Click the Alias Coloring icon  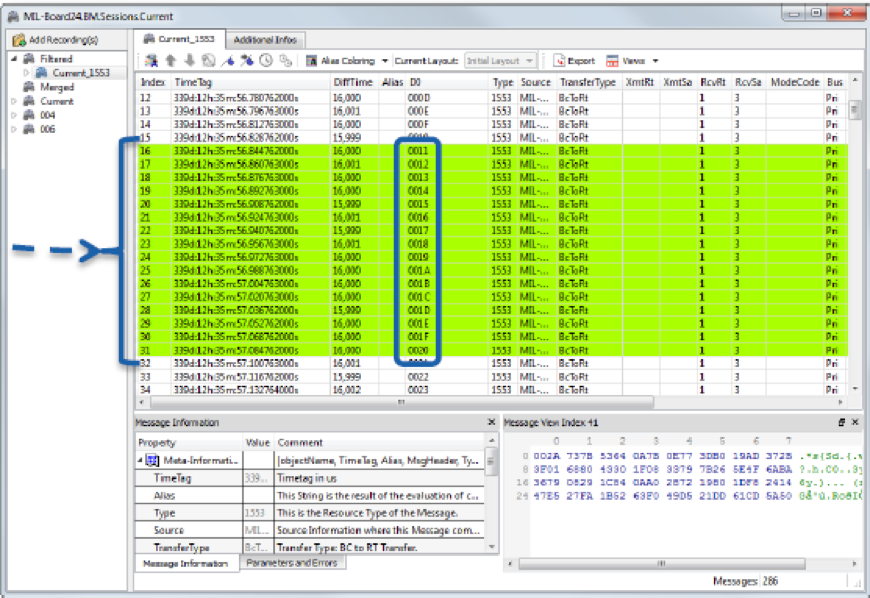tap(311, 60)
